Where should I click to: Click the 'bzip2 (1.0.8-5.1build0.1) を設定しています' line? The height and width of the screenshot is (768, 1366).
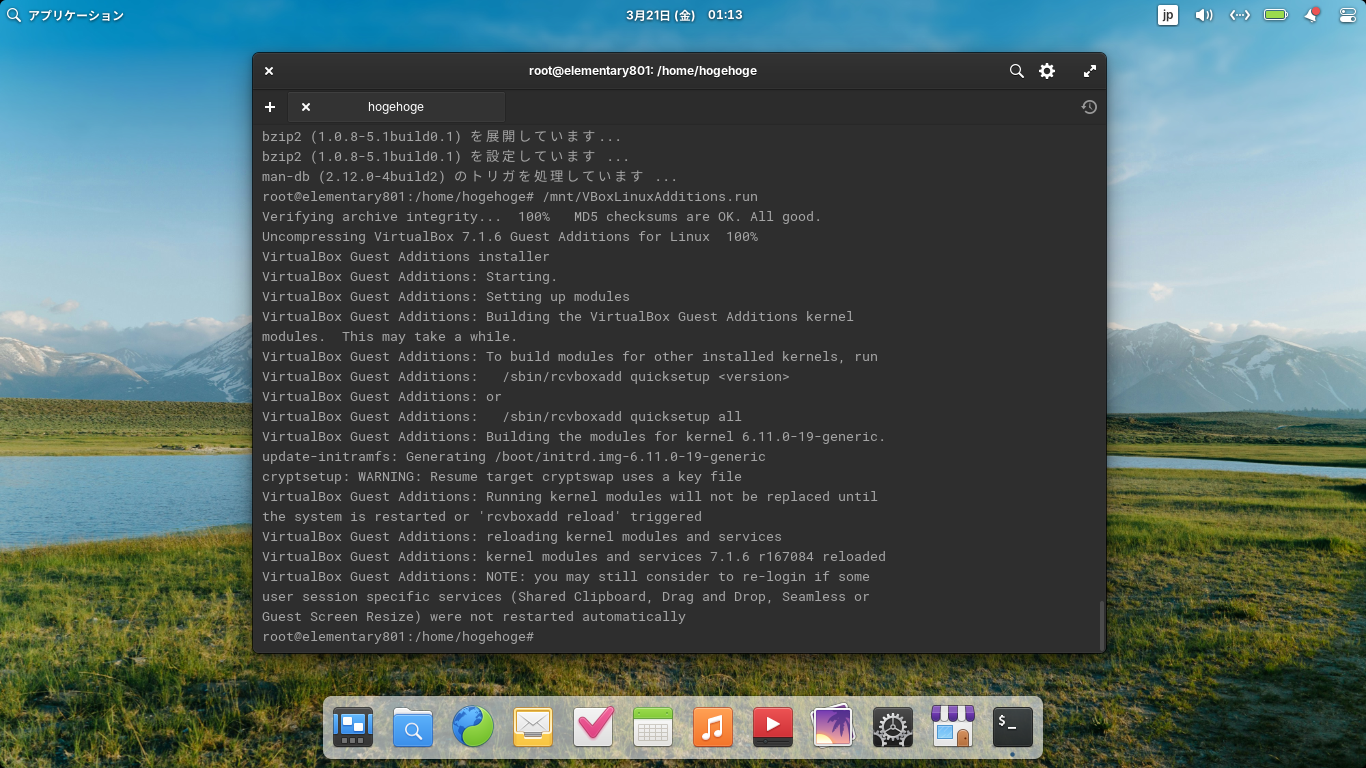coord(446,157)
